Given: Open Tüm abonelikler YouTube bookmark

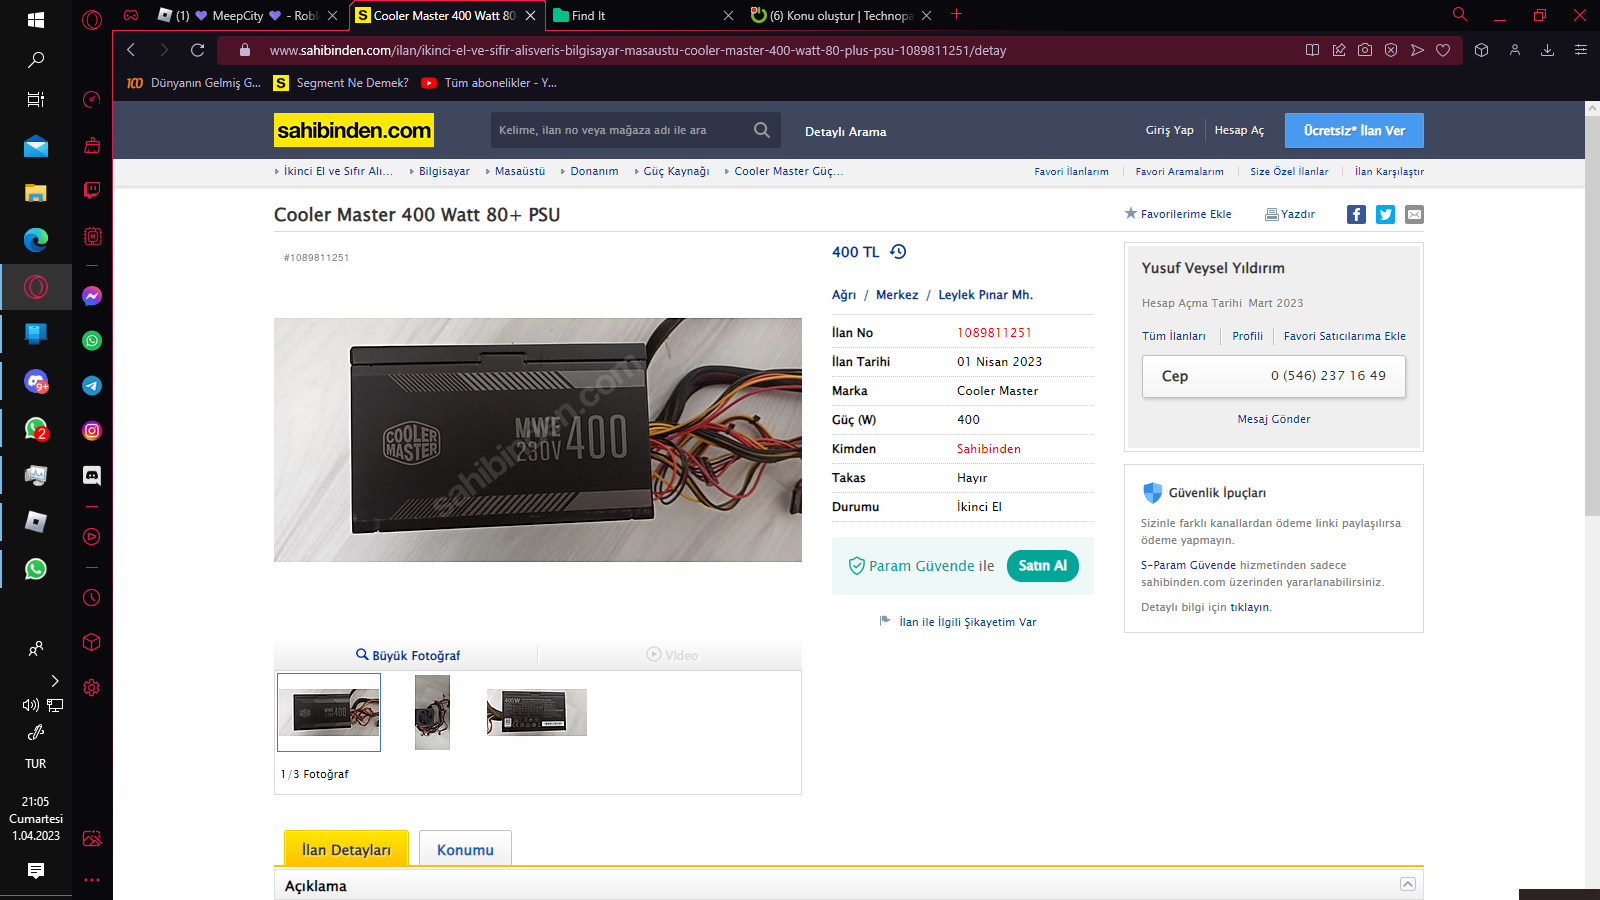Looking at the screenshot, I should 489,83.
